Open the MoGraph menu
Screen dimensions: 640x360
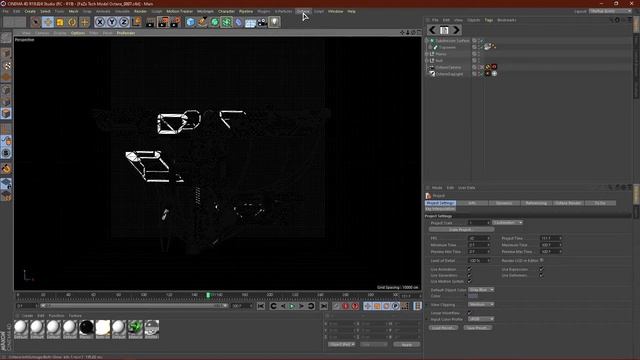[x=205, y=11]
